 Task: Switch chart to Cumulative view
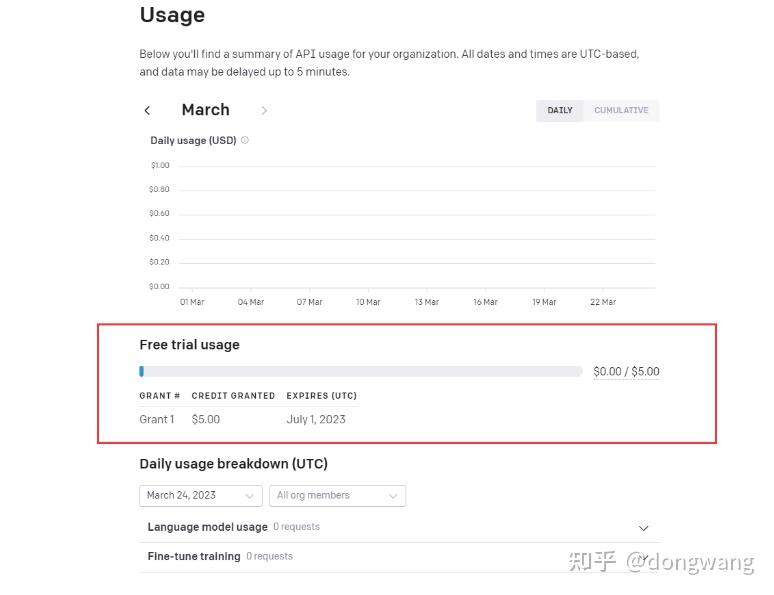click(621, 110)
